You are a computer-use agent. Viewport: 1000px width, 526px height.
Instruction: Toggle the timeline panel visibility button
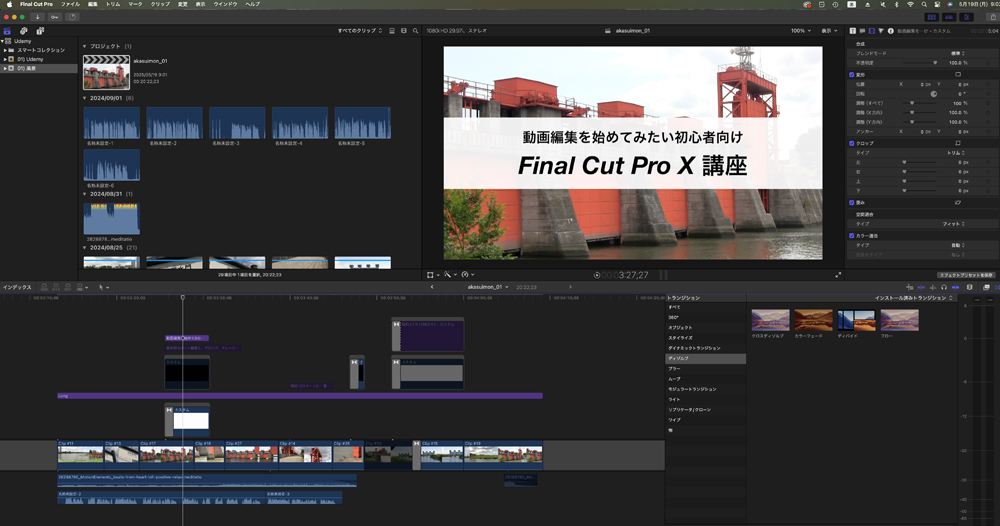click(950, 17)
